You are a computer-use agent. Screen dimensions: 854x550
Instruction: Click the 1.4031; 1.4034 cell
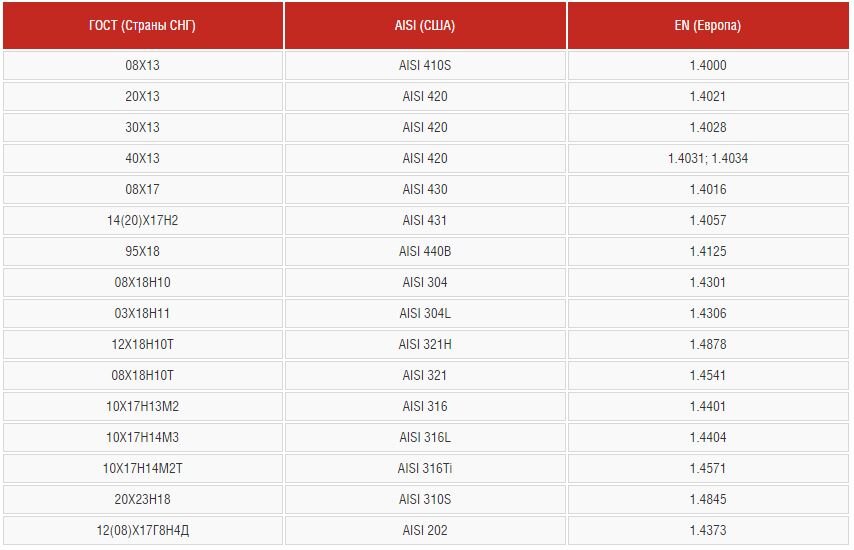click(x=708, y=158)
